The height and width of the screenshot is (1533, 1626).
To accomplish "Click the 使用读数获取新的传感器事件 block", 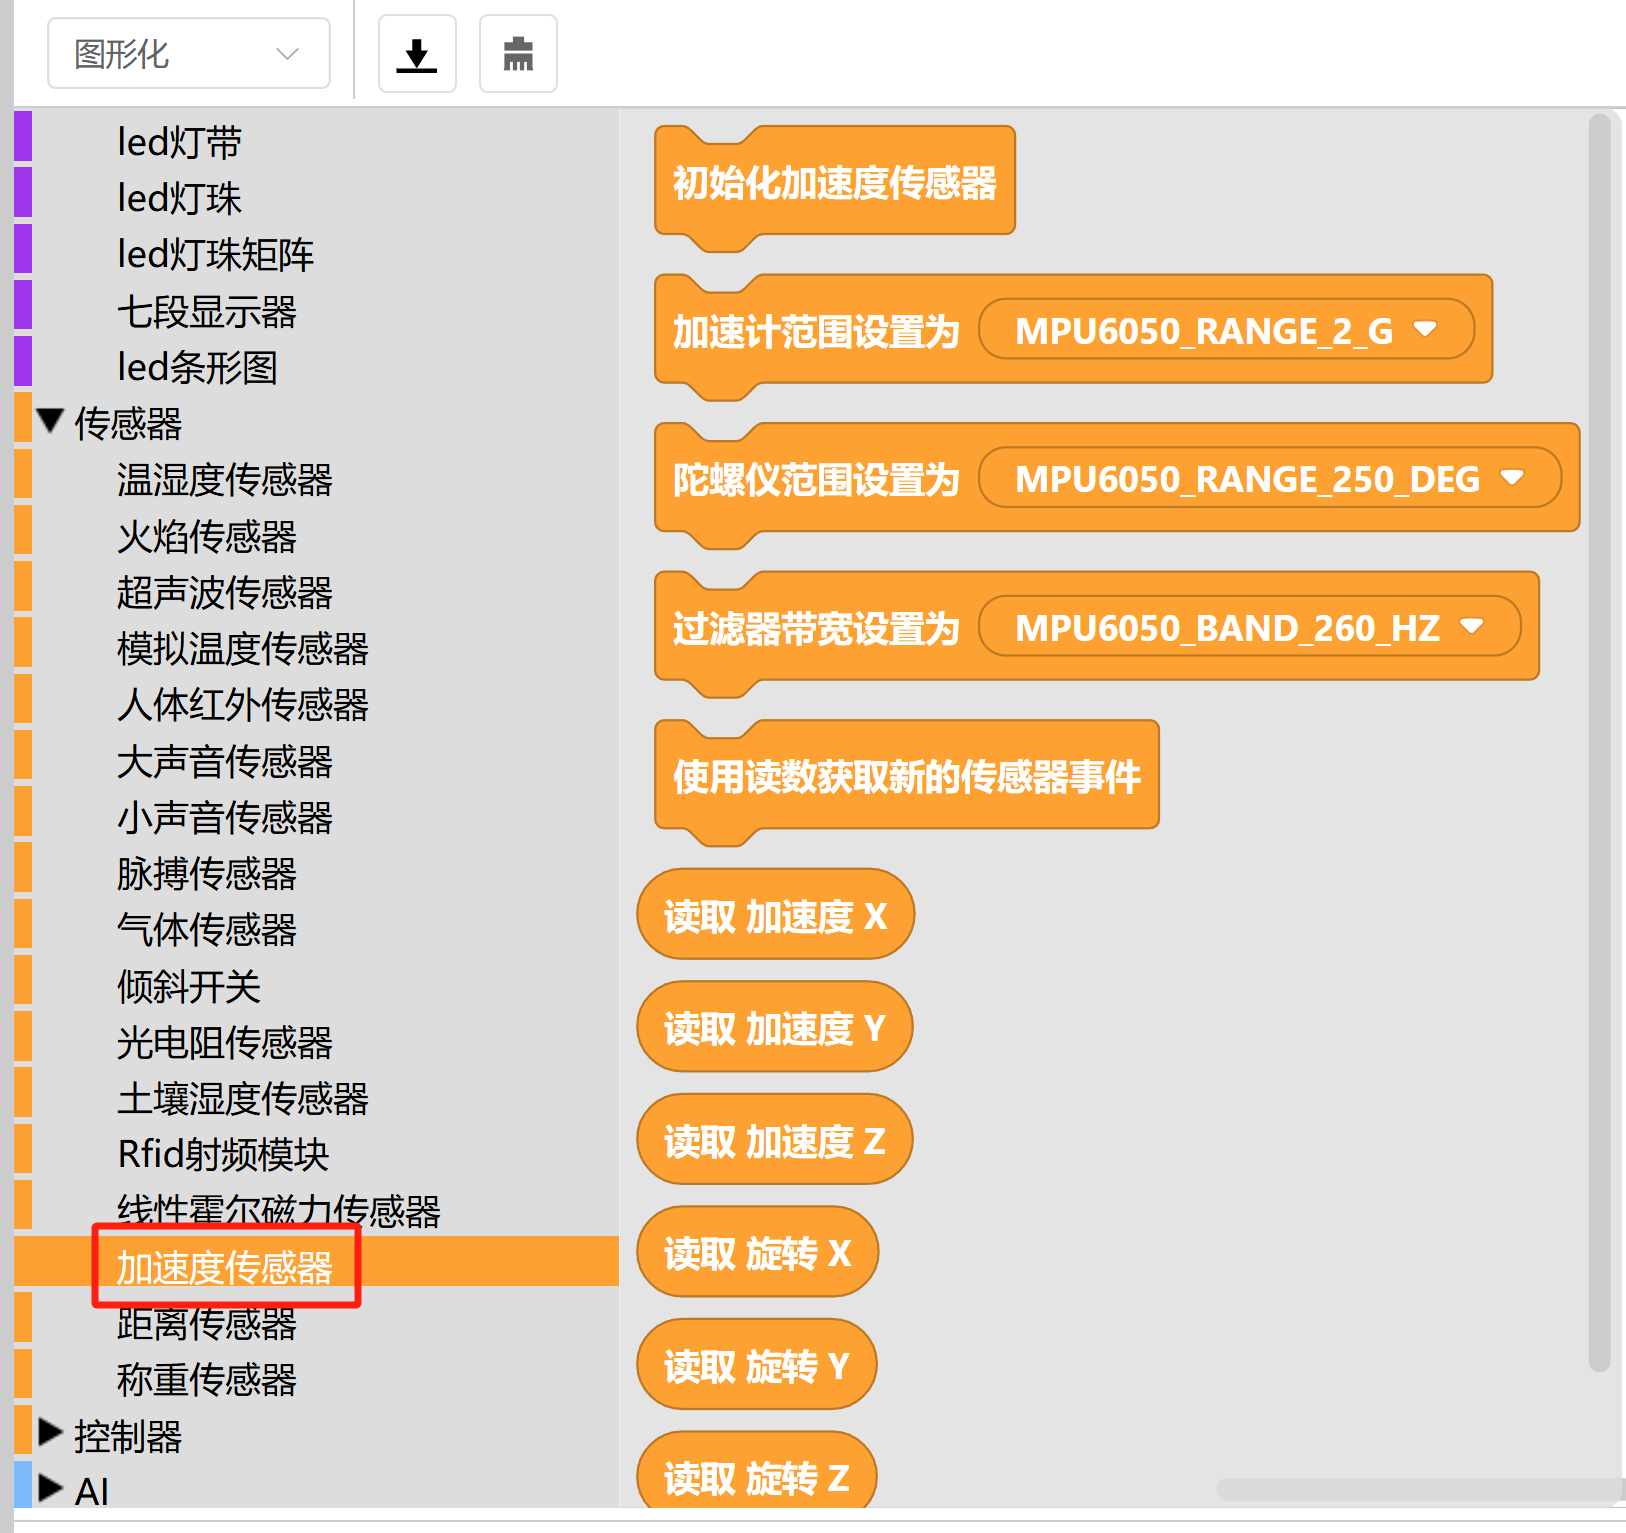I will pos(906,777).
